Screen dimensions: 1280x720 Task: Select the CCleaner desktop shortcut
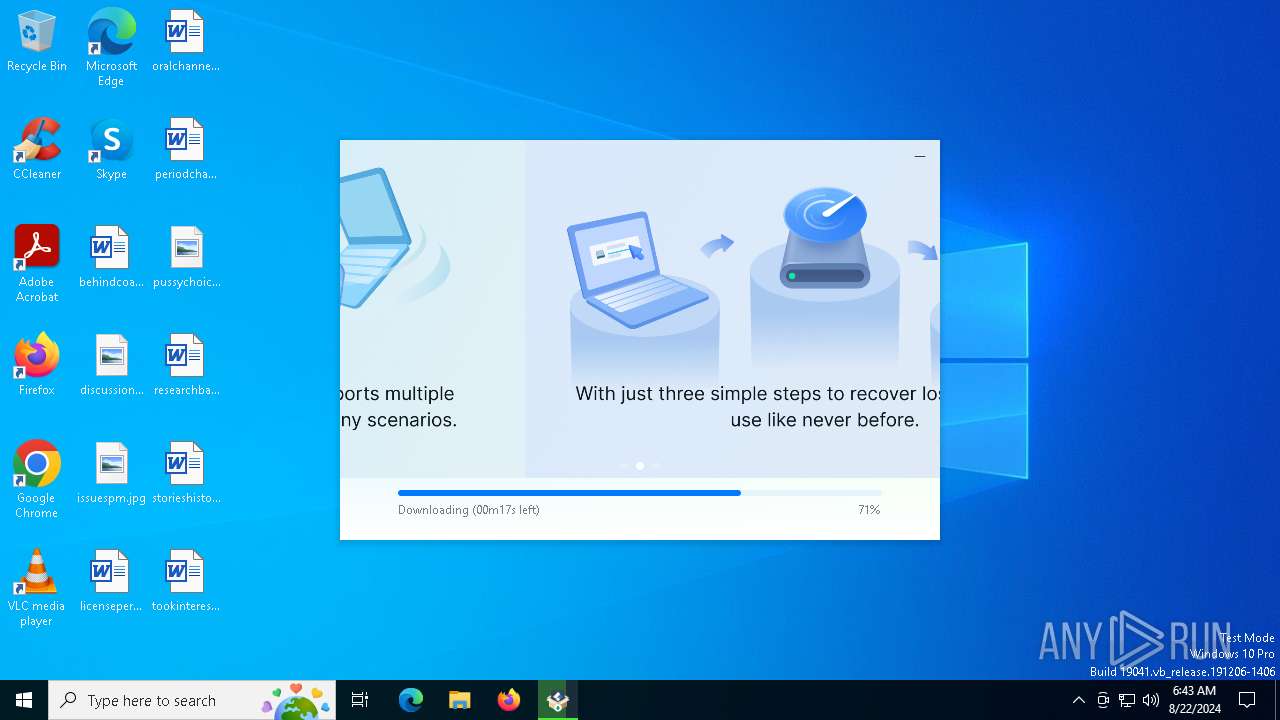(x=37, y=150)
